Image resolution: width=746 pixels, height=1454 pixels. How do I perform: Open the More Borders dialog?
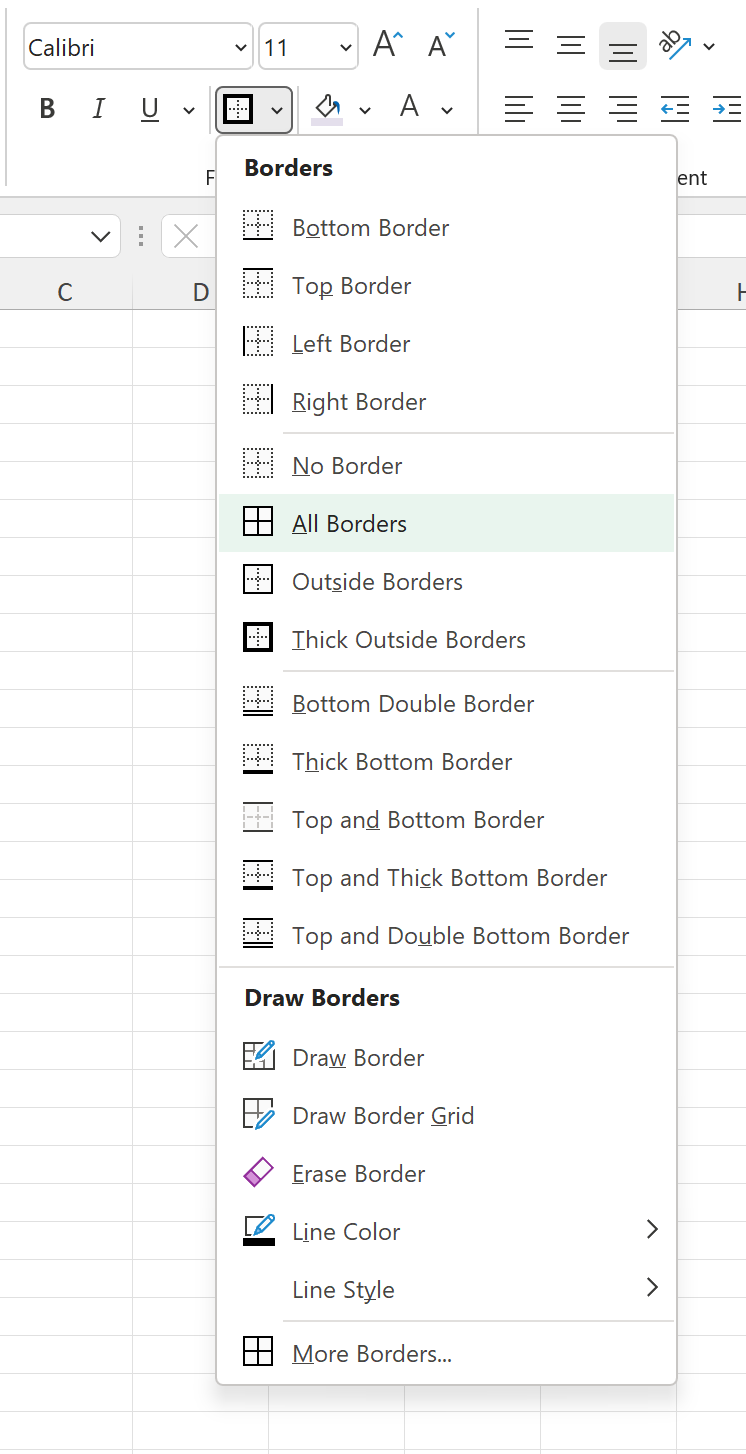point(371,1351)
